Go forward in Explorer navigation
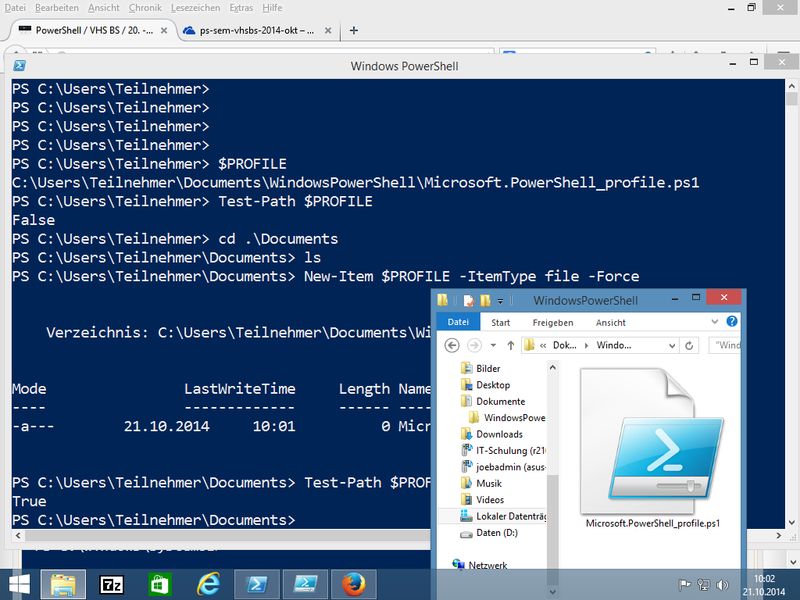The image size is (800, 600). pyautogui.click(x=474, y=345)
